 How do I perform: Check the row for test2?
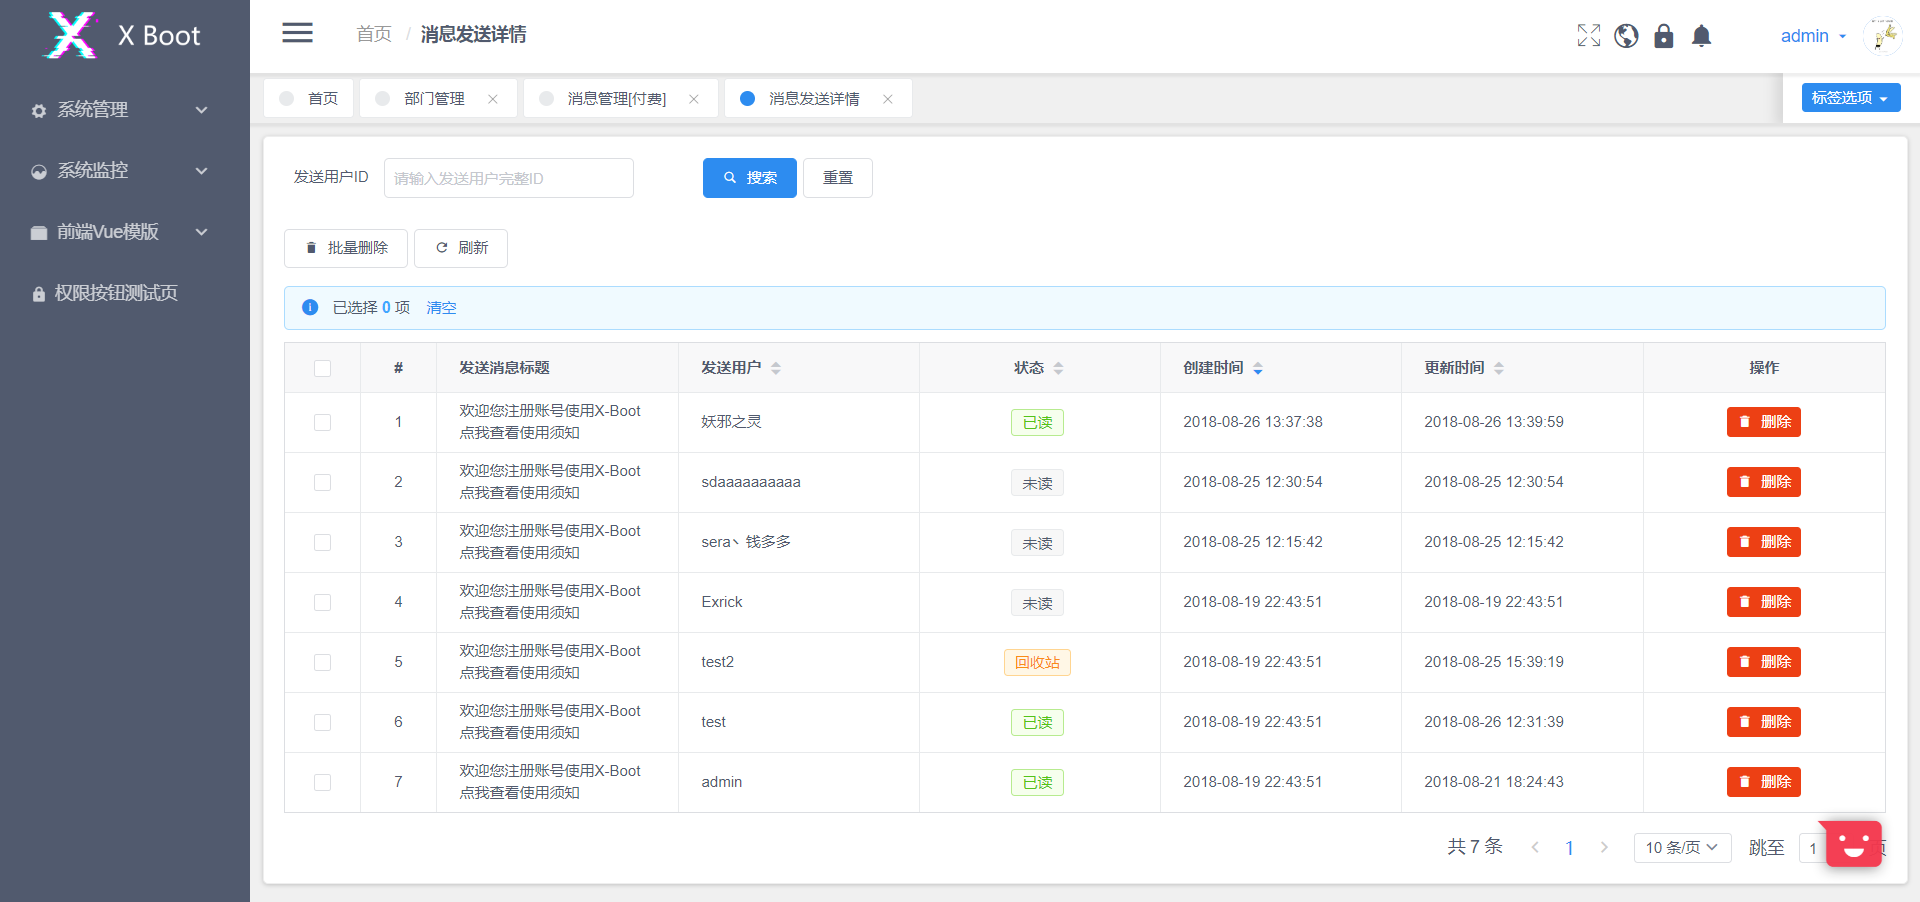click(x=322, y=662)
